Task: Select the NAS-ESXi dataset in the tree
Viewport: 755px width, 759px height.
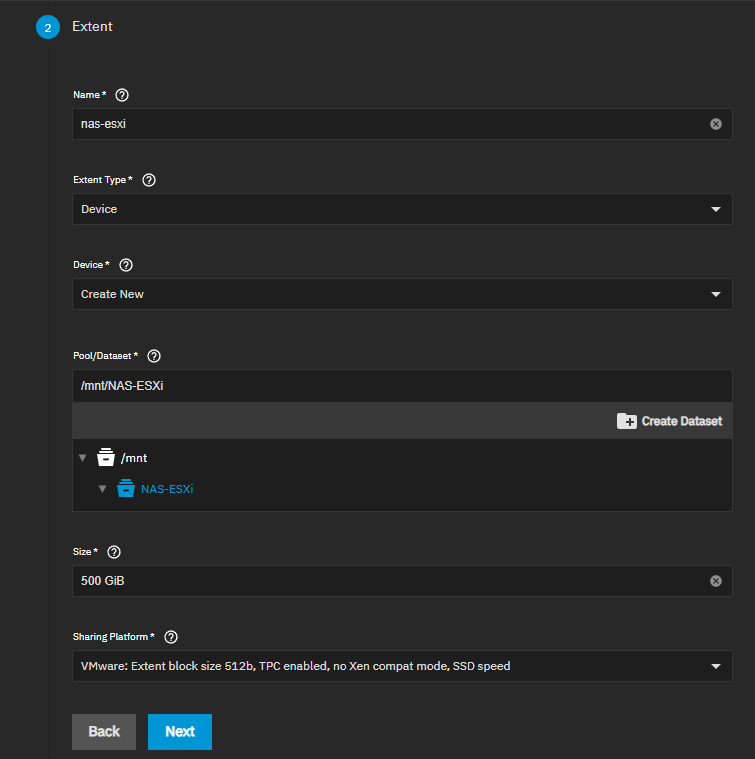Action: pos(167,489)
